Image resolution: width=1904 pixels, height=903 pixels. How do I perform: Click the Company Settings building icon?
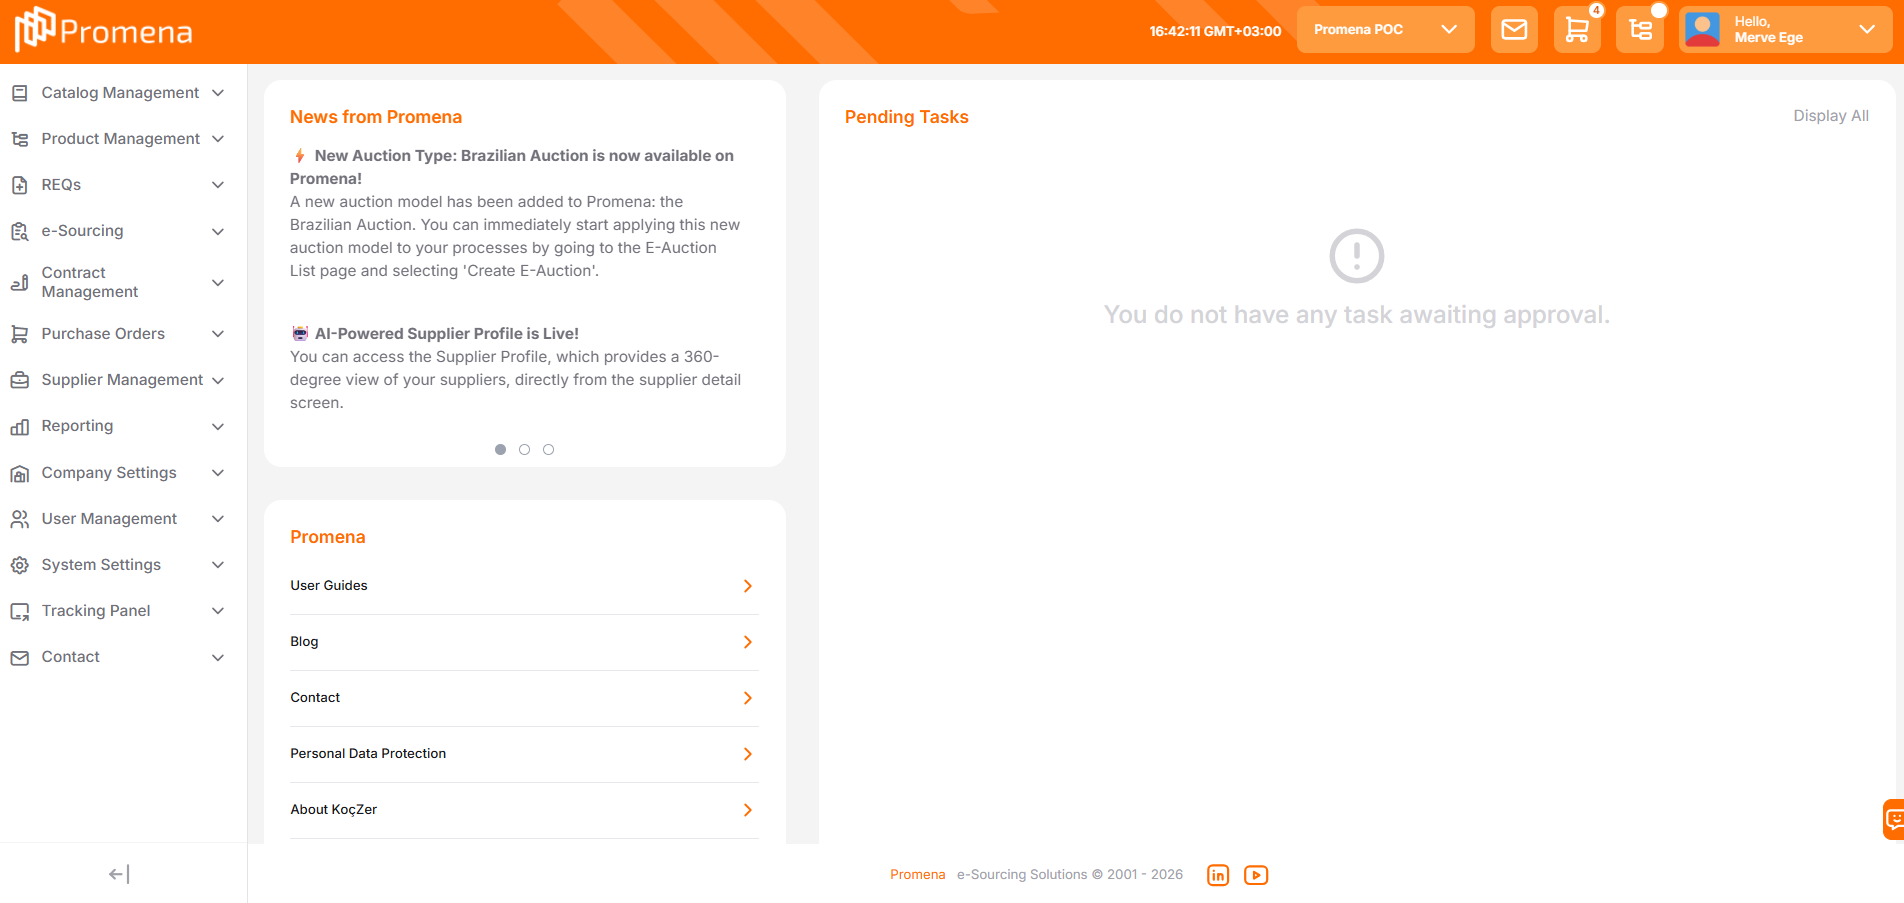point(20,473)
